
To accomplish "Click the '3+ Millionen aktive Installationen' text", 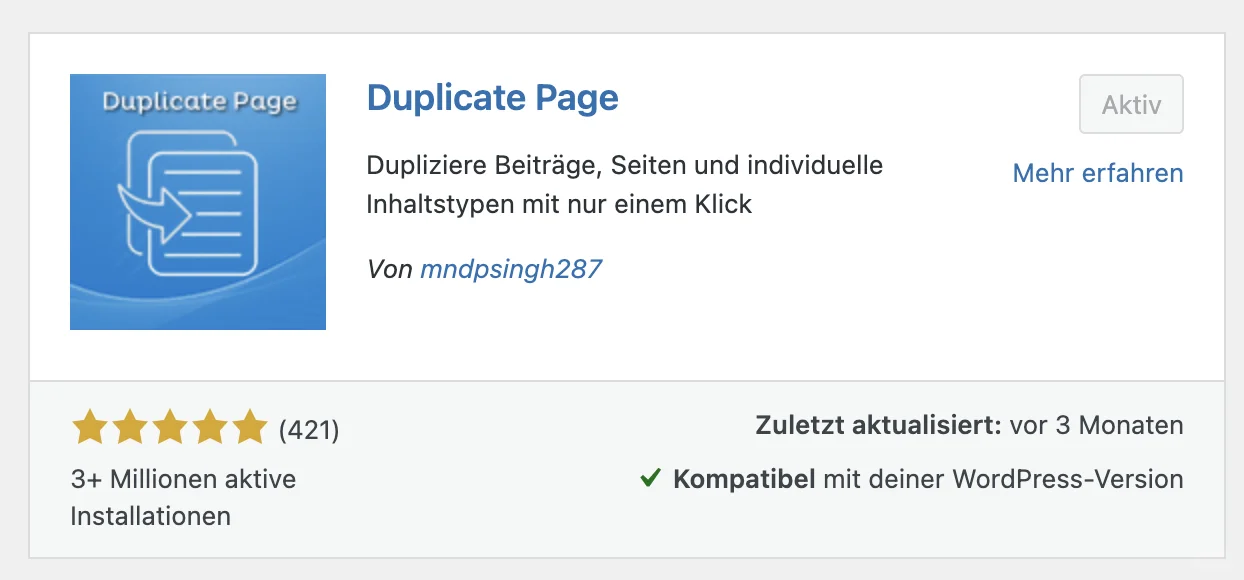I will (x=183, y=497).
